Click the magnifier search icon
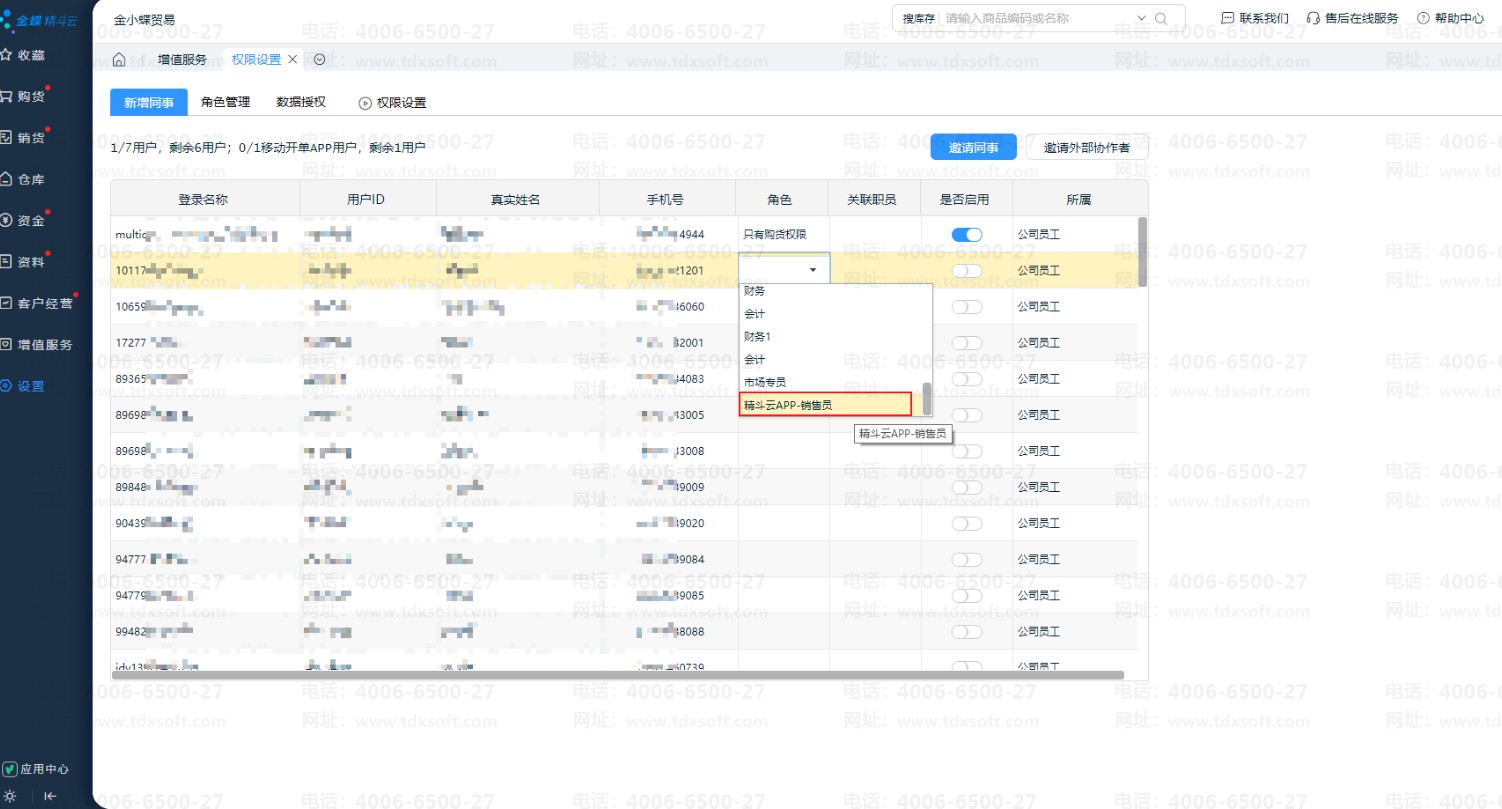The image size is (1502, 809). click(x=1161, y=18)
